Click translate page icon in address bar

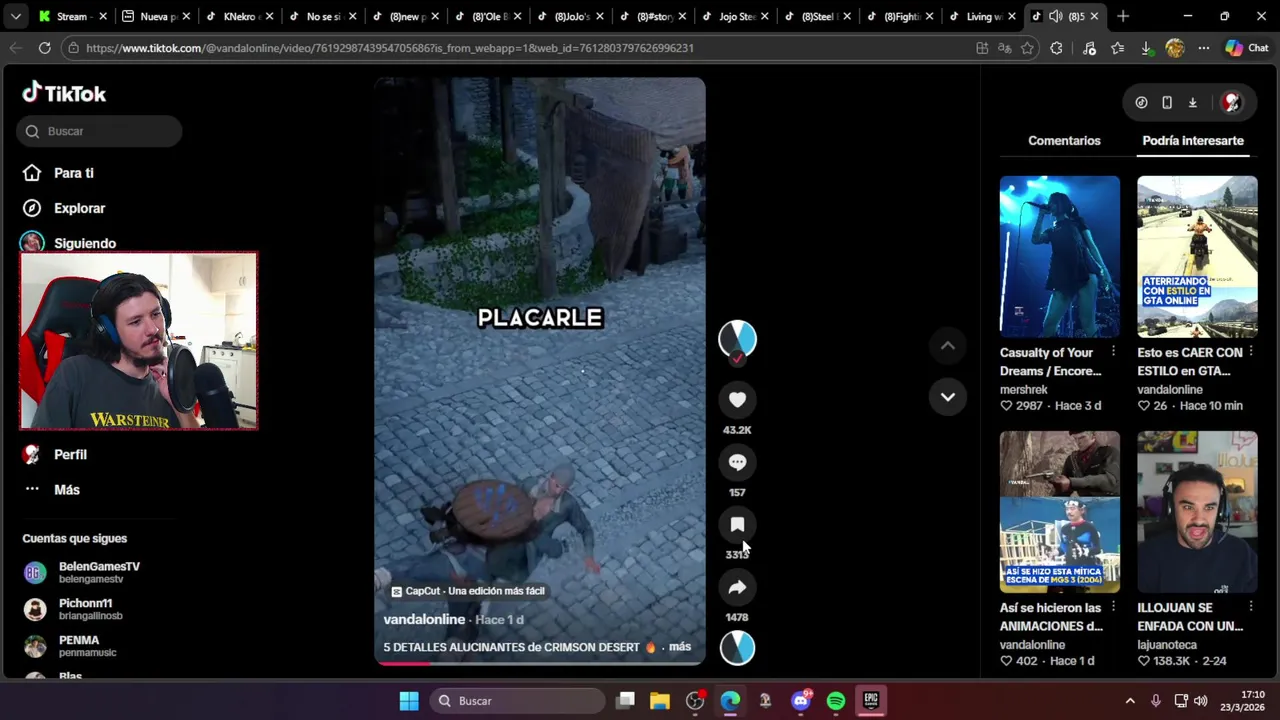(x=1004, y=48)
